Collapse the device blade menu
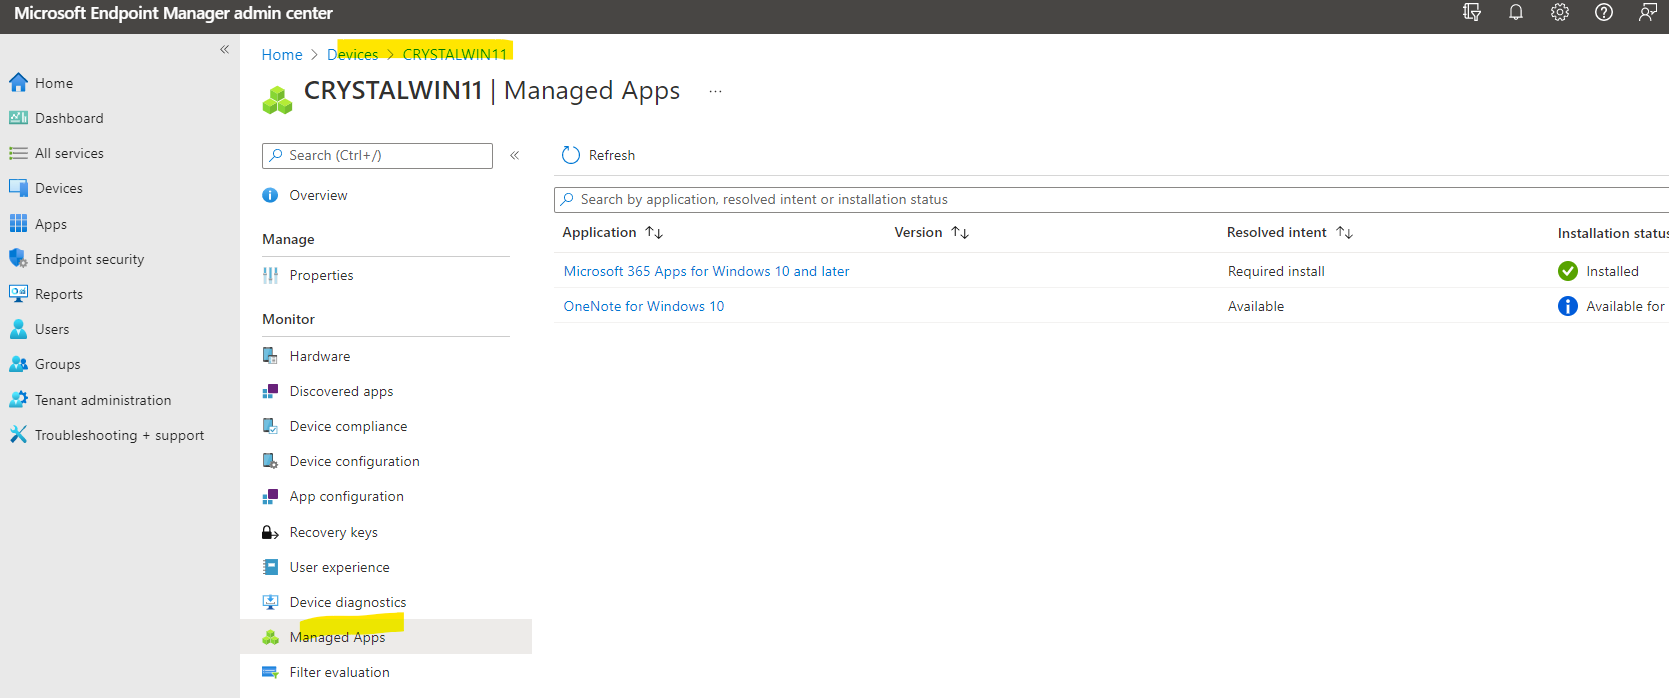 (x=515, y=155)
